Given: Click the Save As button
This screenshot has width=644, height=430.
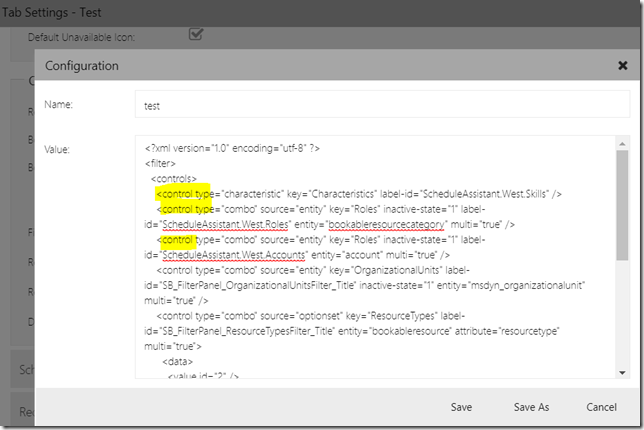Looking at the screenshot, I should [x=531, y=407].
